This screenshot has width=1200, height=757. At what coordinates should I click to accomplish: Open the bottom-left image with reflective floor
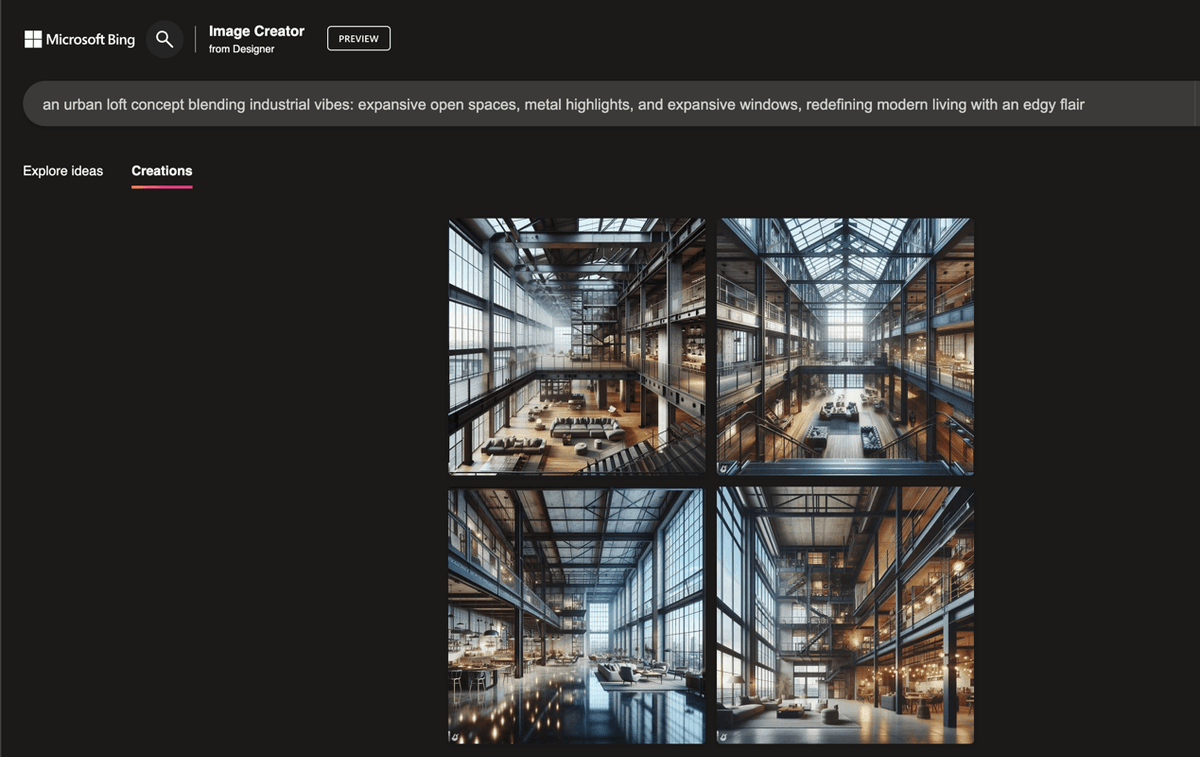[x=576, y=615]
